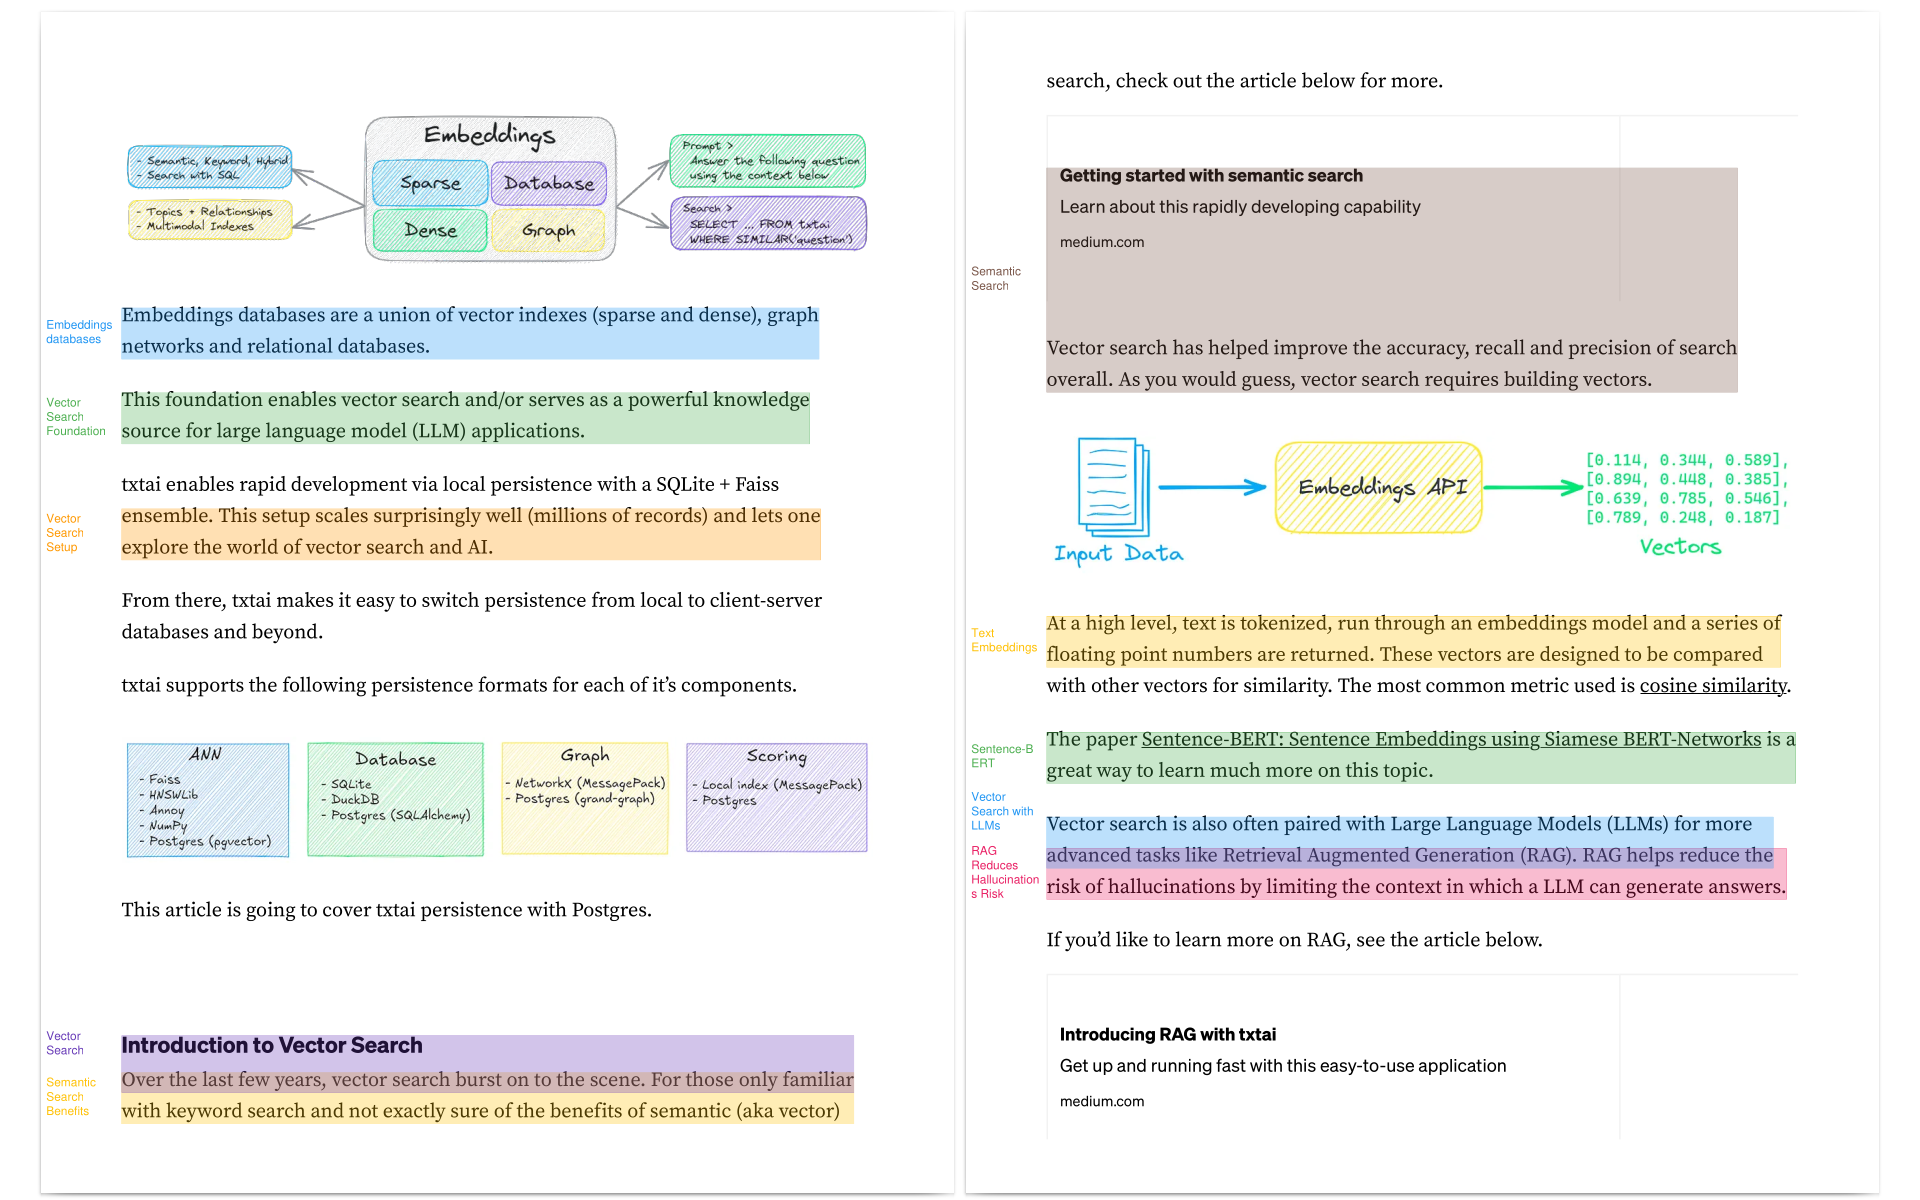The image size is (1920, 1200).
Task: Click the Sparse box in Embeddings diagram
Action: (430, 183)
